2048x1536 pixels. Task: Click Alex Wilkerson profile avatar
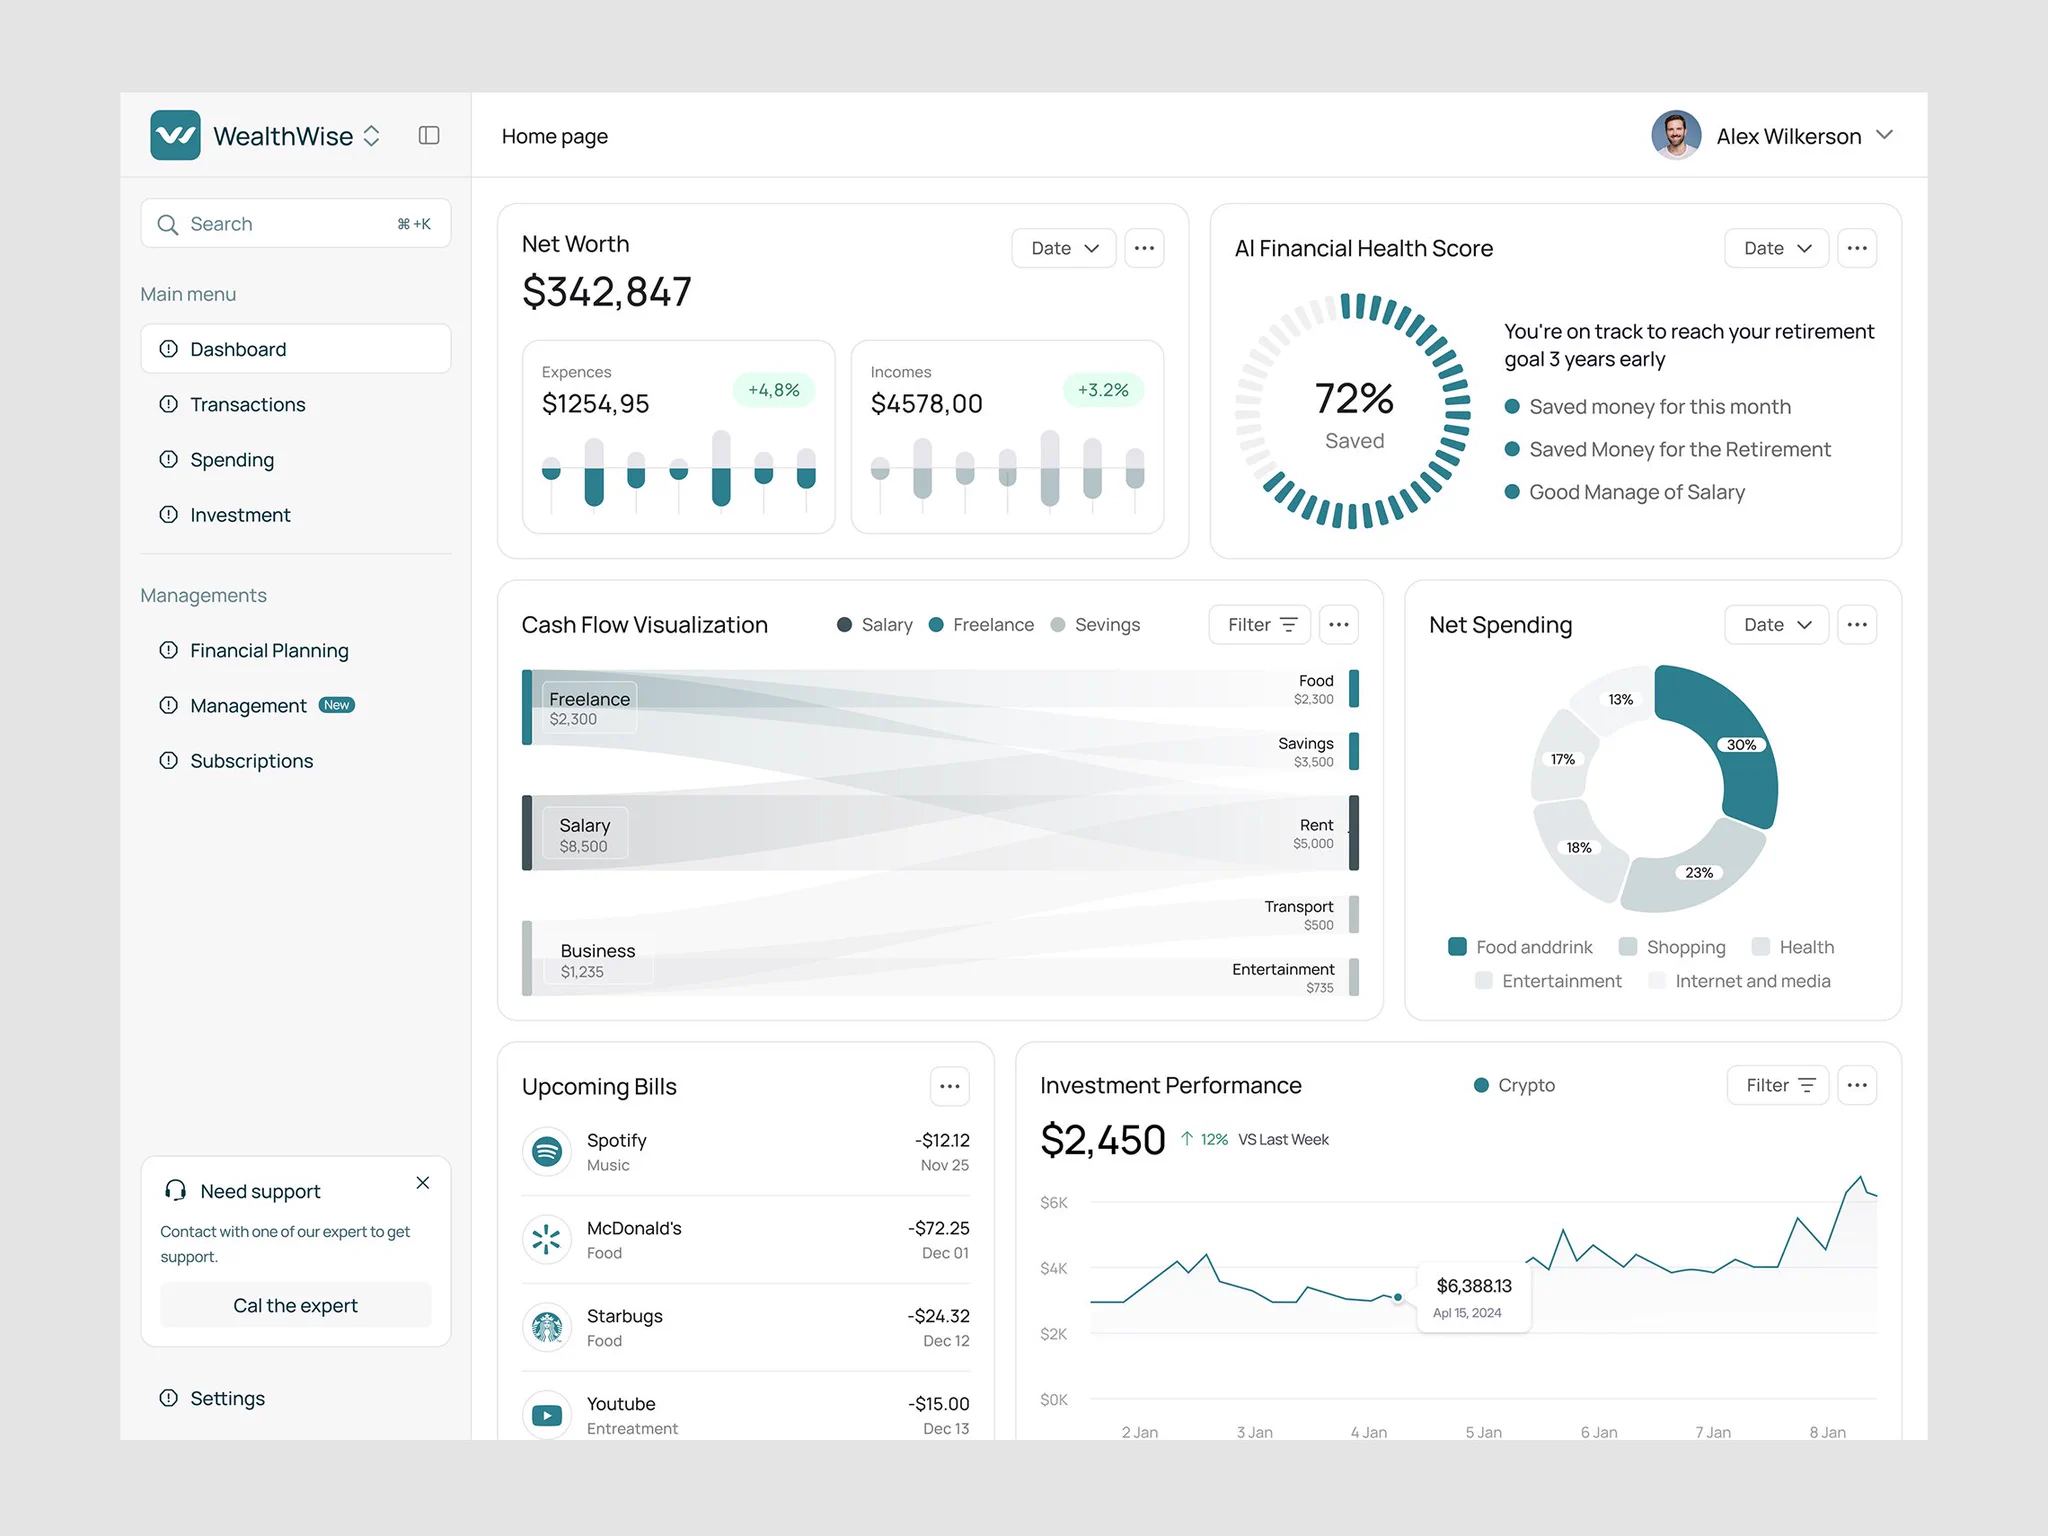1676,135
